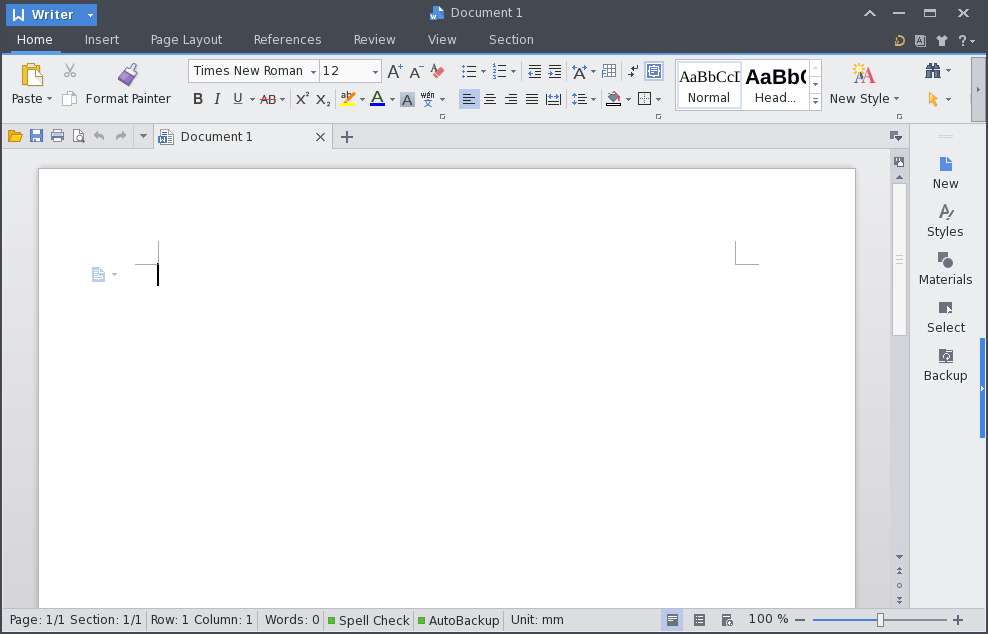Image resolution: width=988 pixels, height=634 pixels.
Task: Open the Backup panel in sidebar
Action: [945, 365]
